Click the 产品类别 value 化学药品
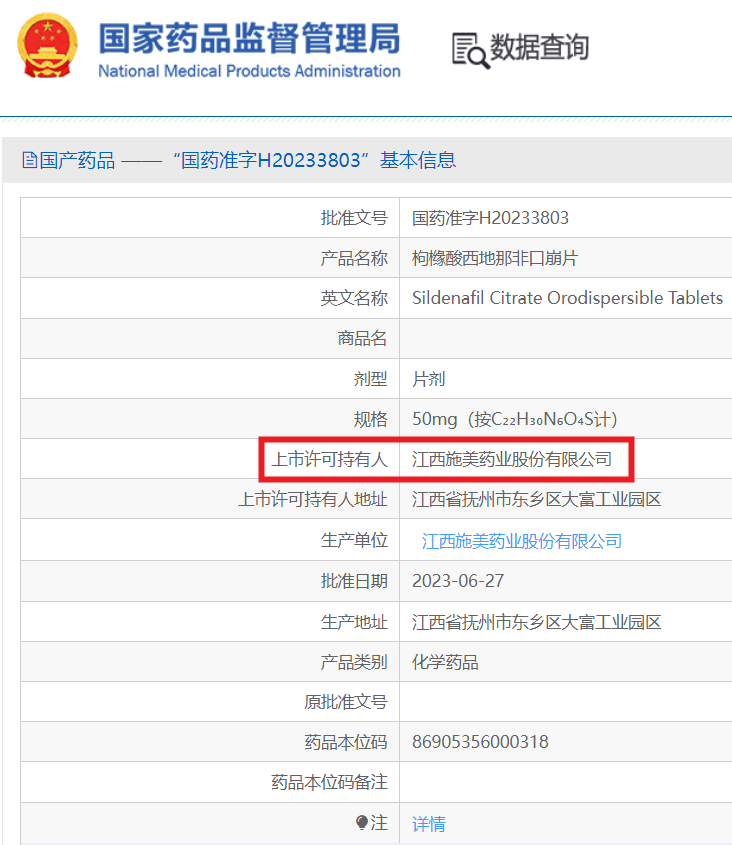Image resolution: width=732 pixels, height=845 pixels. tap(445, 662)
